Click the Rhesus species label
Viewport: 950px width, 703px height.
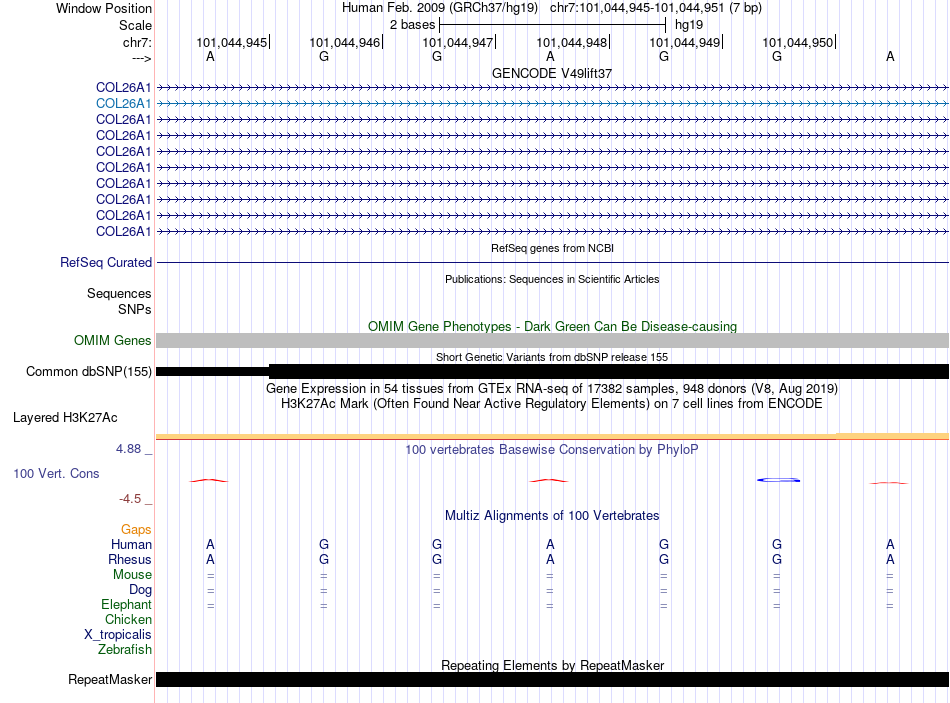(130, 559)
